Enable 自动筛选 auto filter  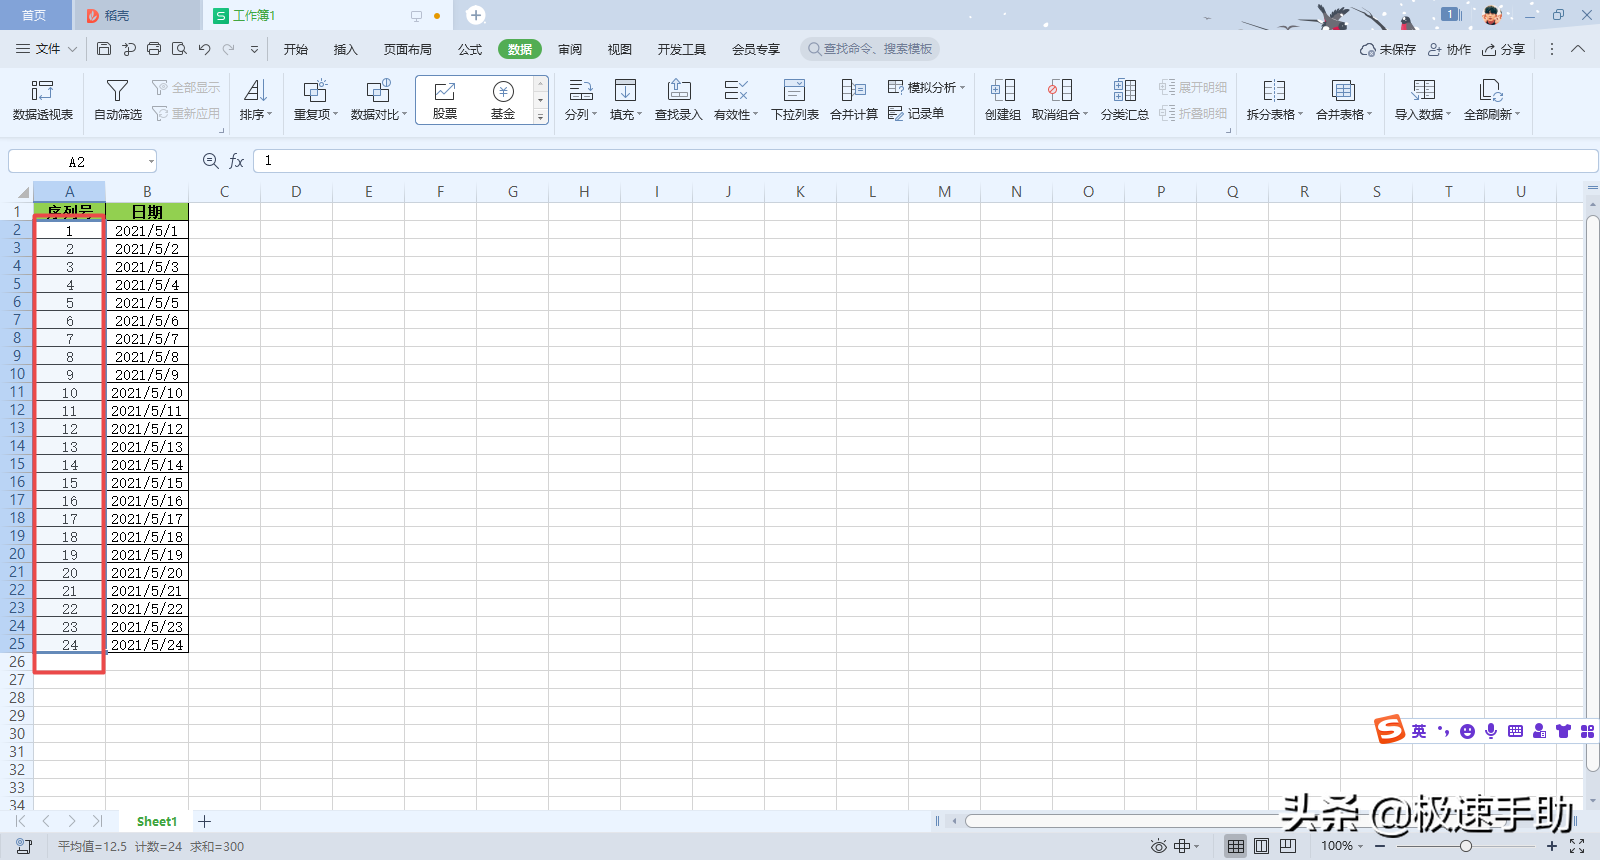(117, 101)
